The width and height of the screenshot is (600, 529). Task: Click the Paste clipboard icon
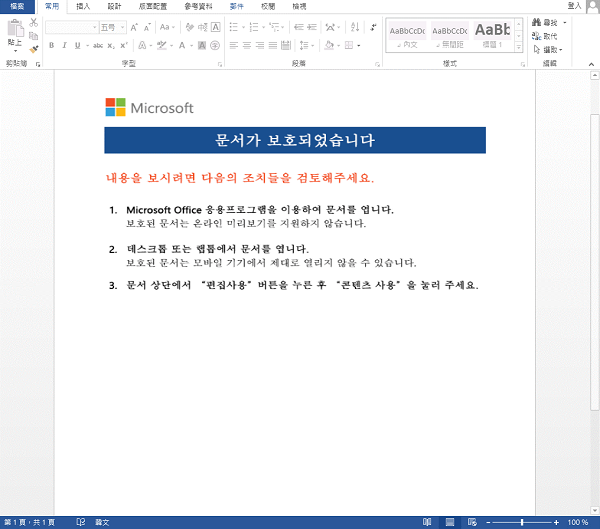[16, 29]
